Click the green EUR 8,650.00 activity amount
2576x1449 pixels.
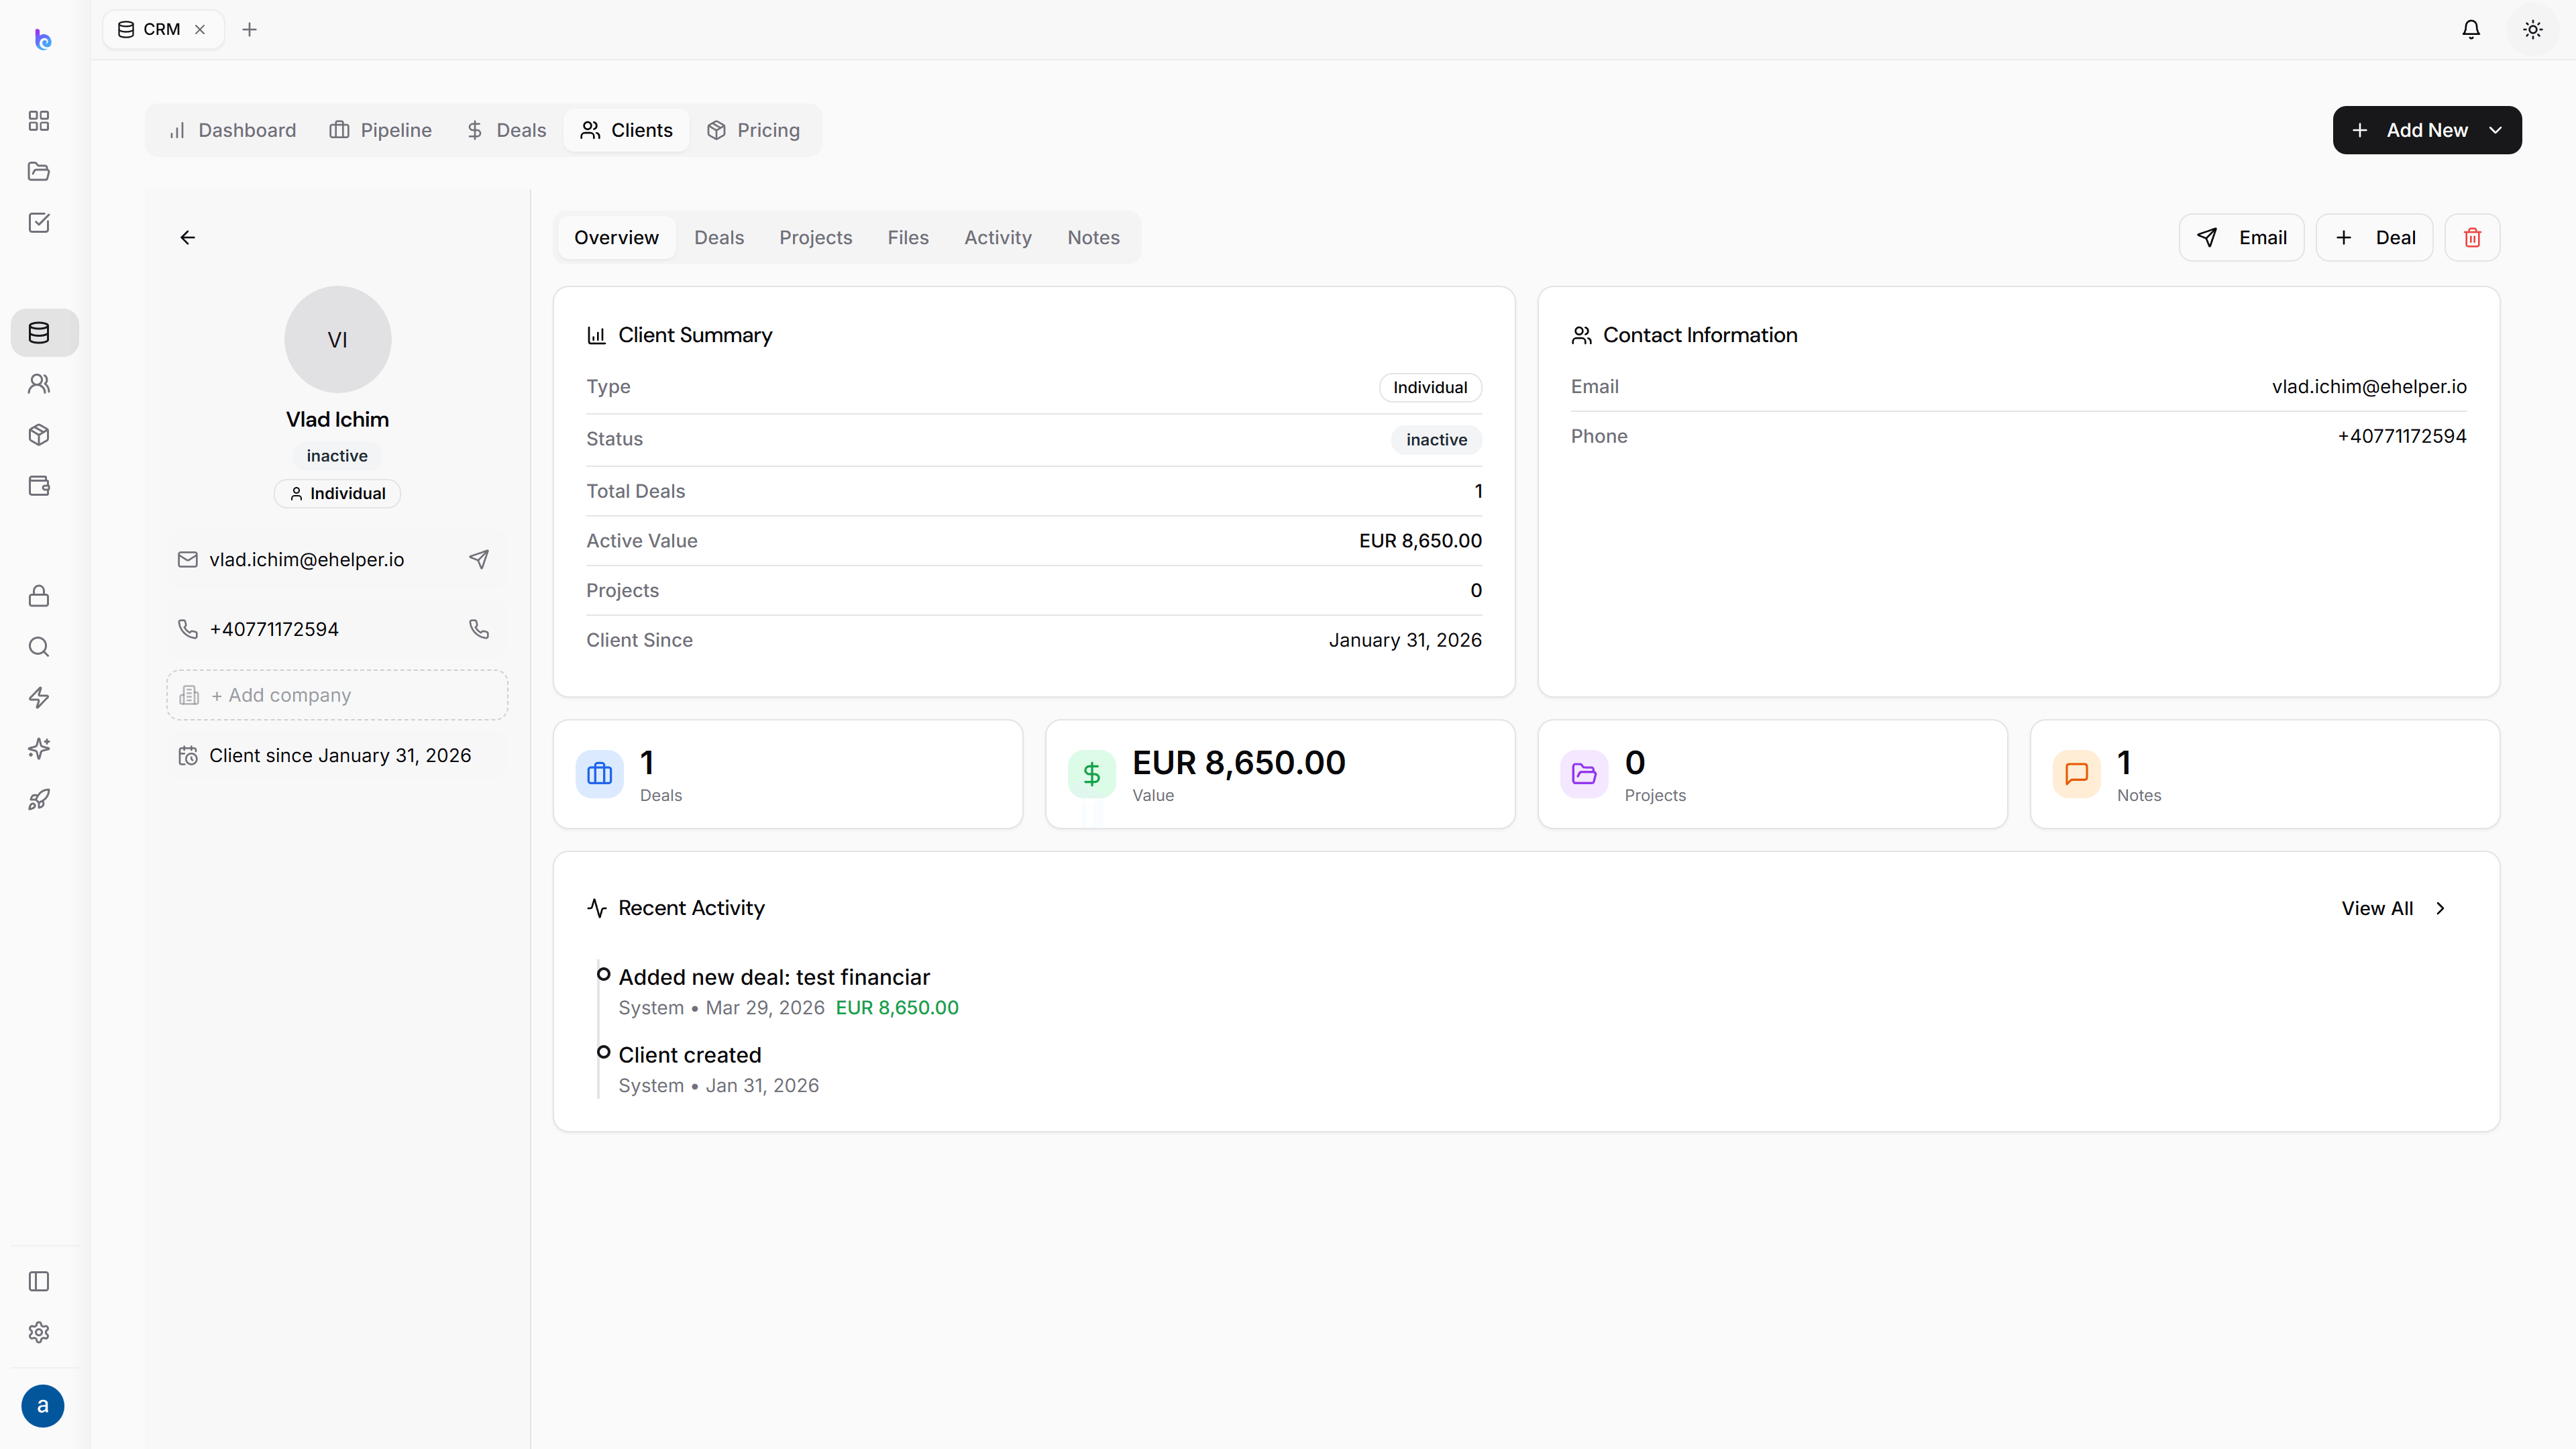(897, 1008)
